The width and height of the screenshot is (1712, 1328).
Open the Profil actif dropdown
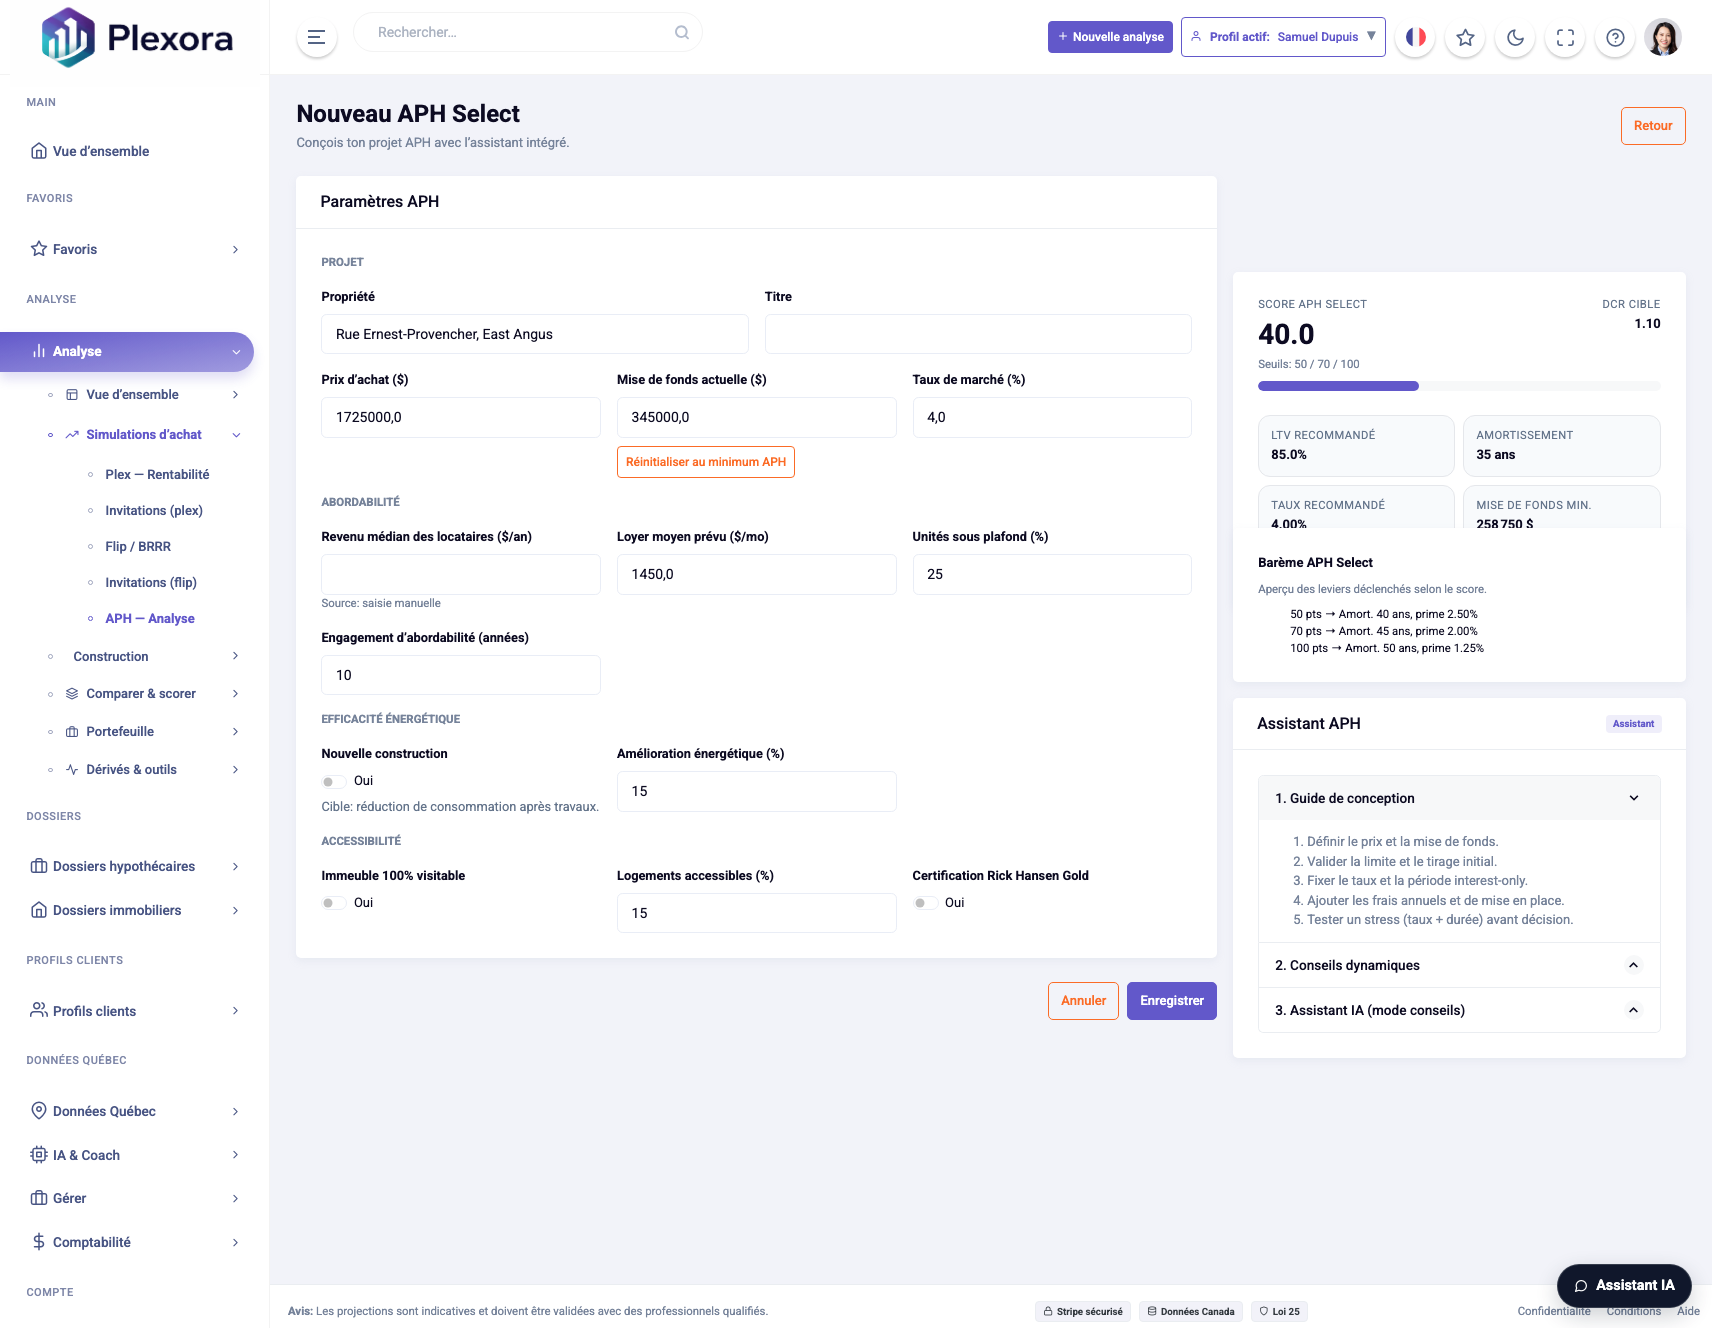click(1283, 37)
